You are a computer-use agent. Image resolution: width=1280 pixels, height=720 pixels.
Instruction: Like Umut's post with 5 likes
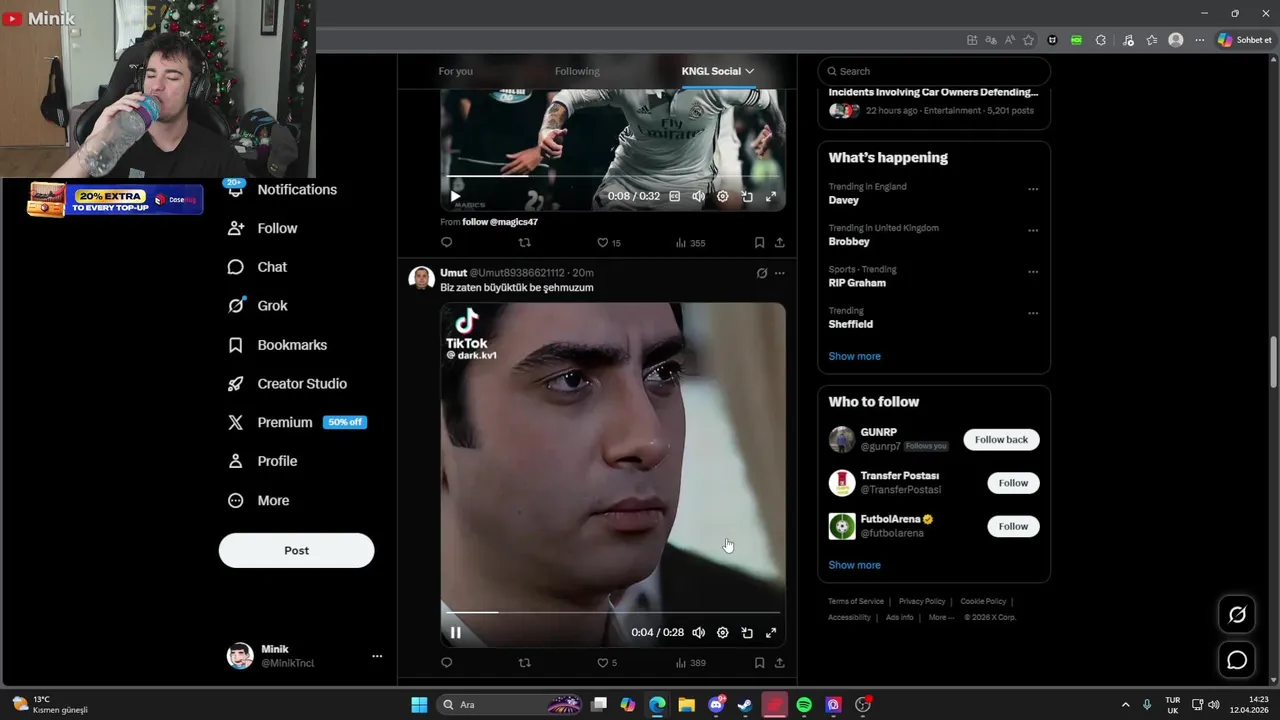(607, 662)
